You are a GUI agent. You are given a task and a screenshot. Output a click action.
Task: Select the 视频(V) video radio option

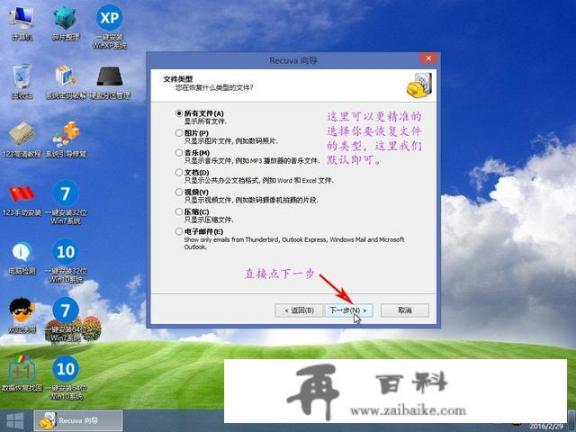pyautogui.click(x=179, y=192)
